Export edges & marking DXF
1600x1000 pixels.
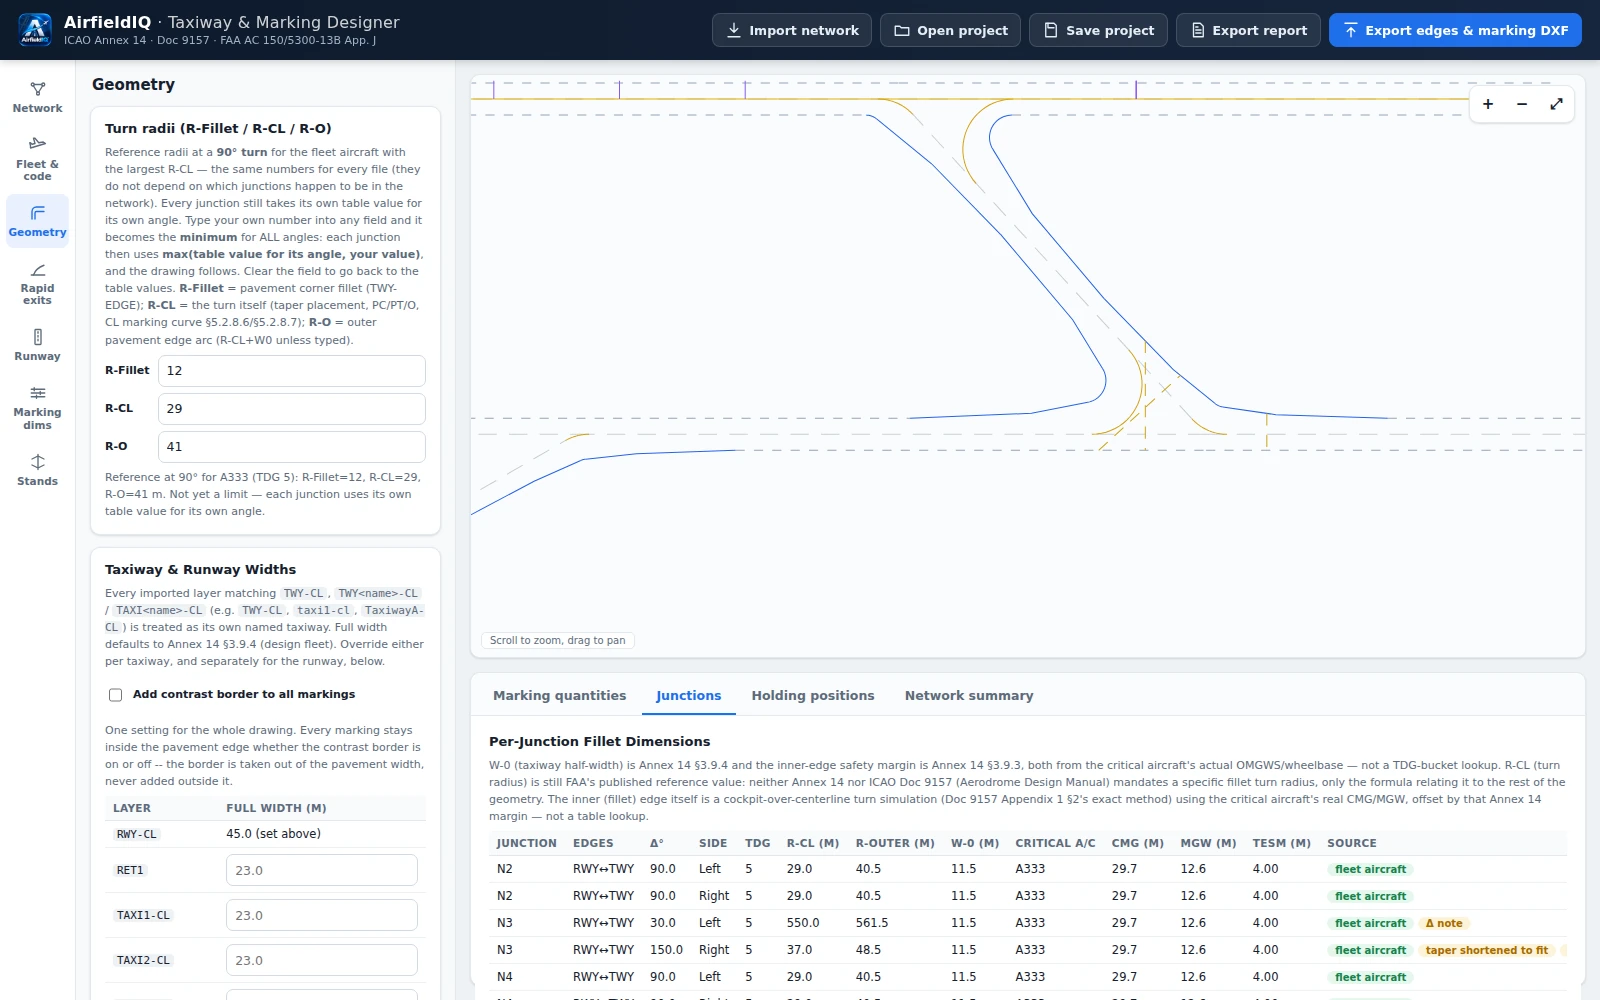click(1455, 30)
